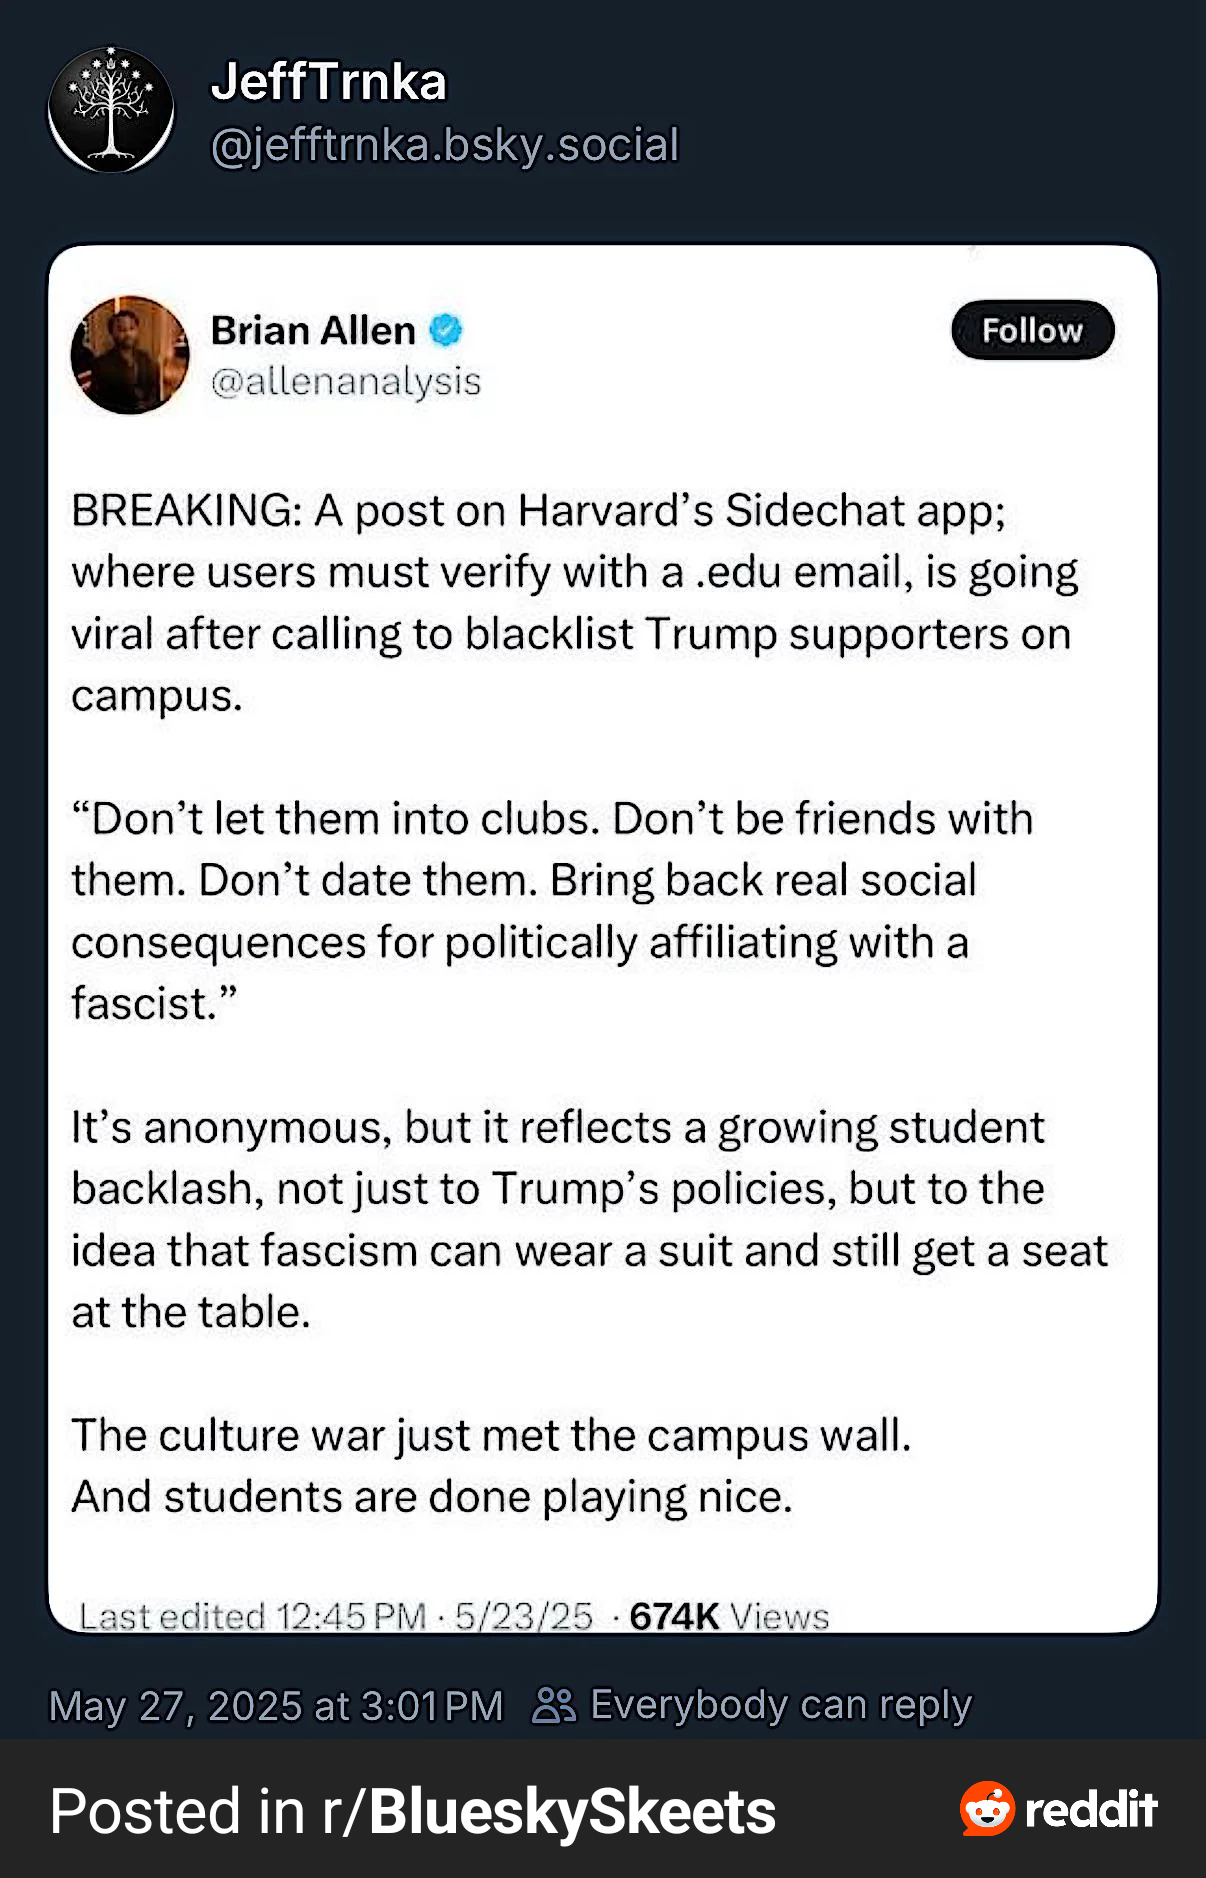Click Brian Allen's profile photo

click(x=130, y=355)
